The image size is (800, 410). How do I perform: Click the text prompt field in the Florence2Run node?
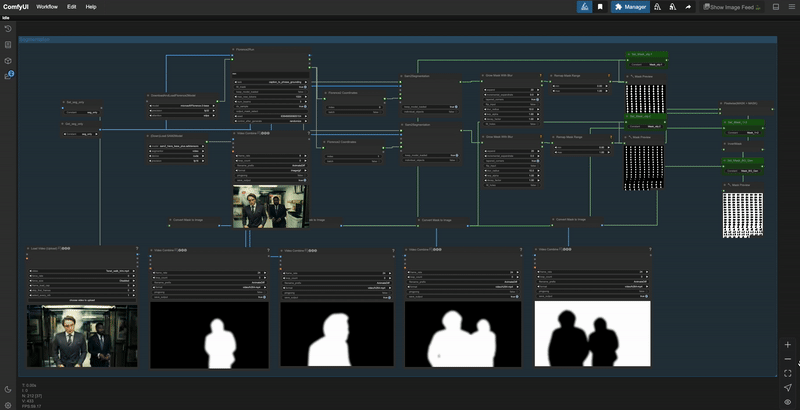[270, 74]
